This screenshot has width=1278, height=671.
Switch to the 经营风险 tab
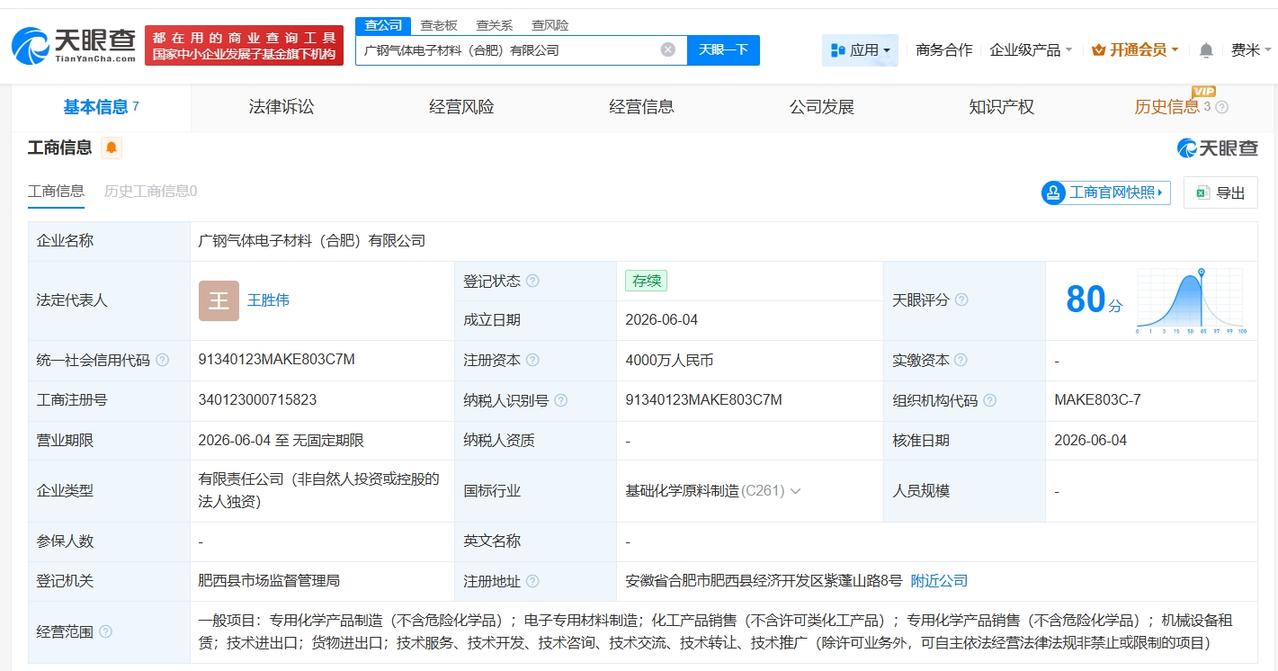click(x=461, y=107)
